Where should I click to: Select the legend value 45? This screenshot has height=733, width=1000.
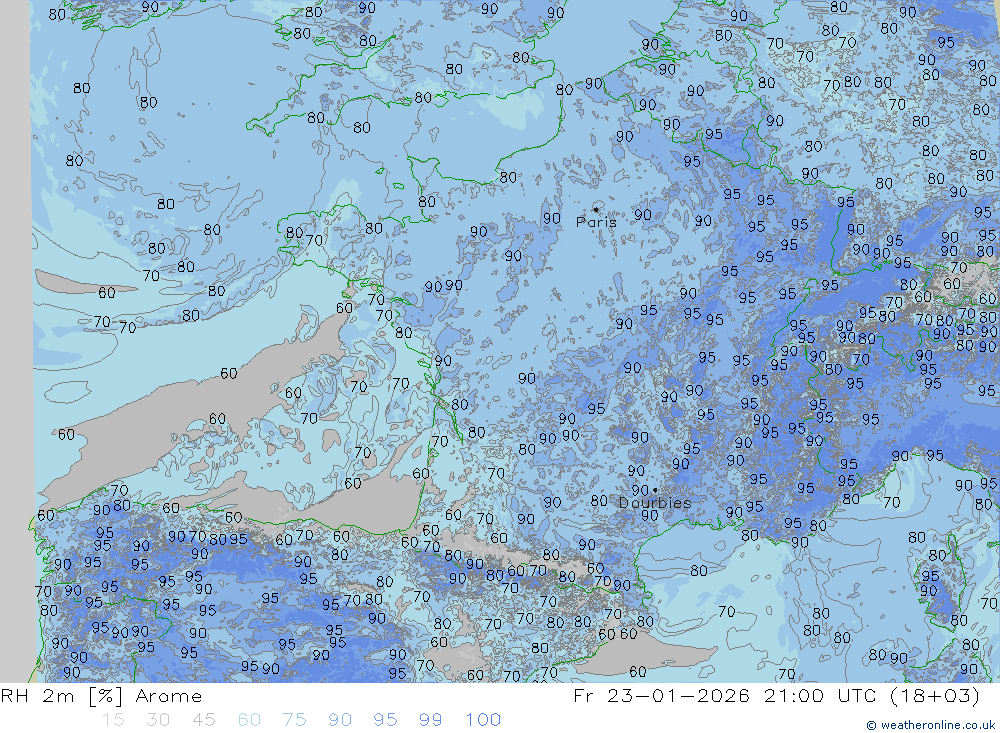[x=204, y=720]
